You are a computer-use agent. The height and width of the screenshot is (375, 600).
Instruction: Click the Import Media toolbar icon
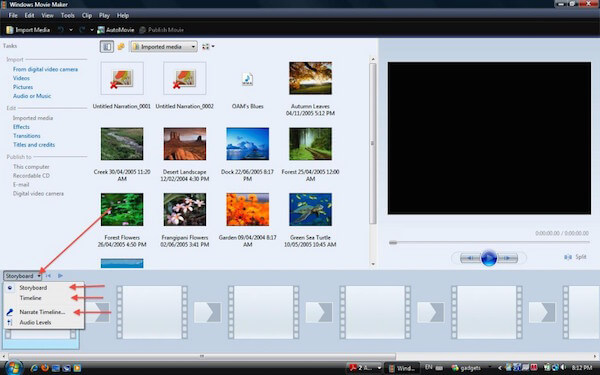pos(10,30)
